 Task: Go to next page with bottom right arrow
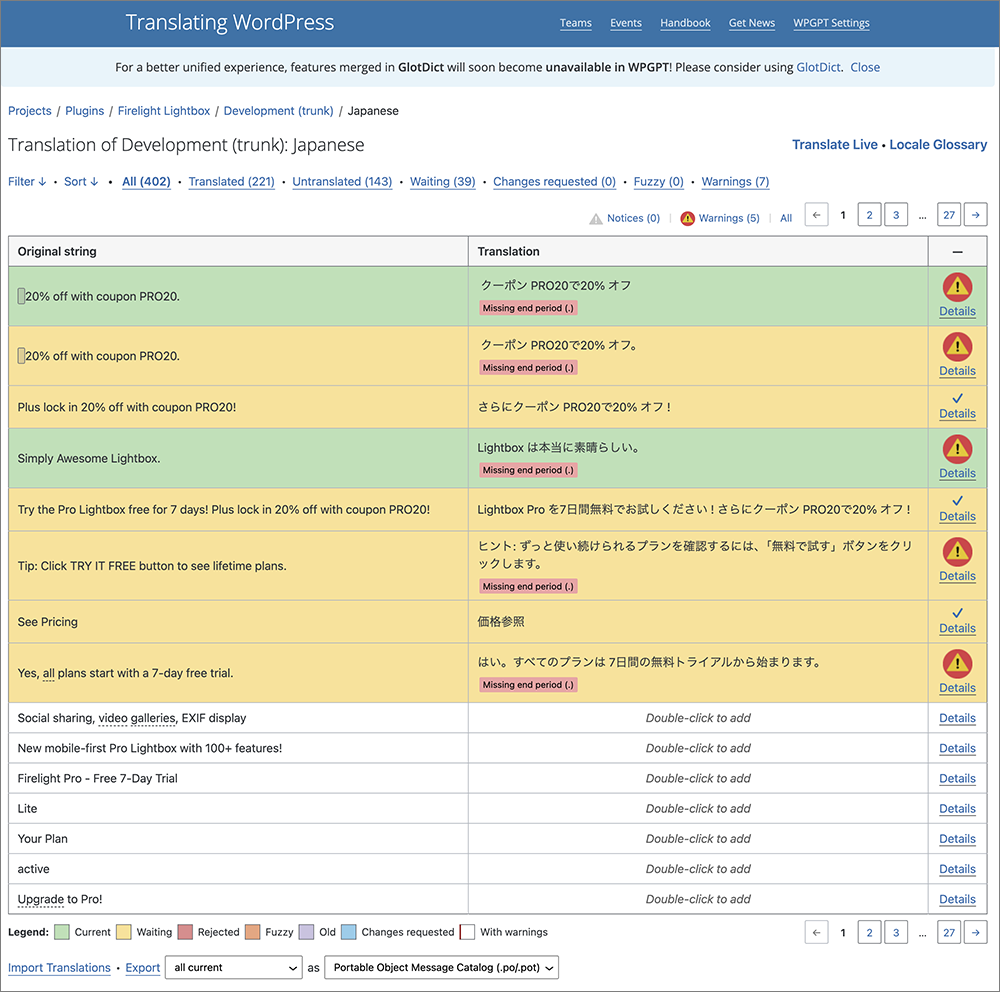[975, 933]
